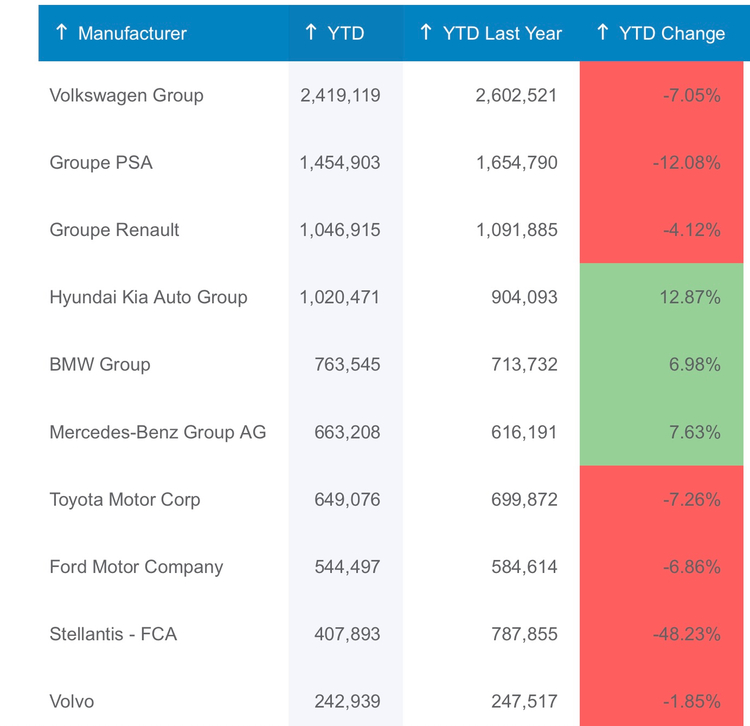
Task: Sort by YTD Change header label
Action: 672,33
